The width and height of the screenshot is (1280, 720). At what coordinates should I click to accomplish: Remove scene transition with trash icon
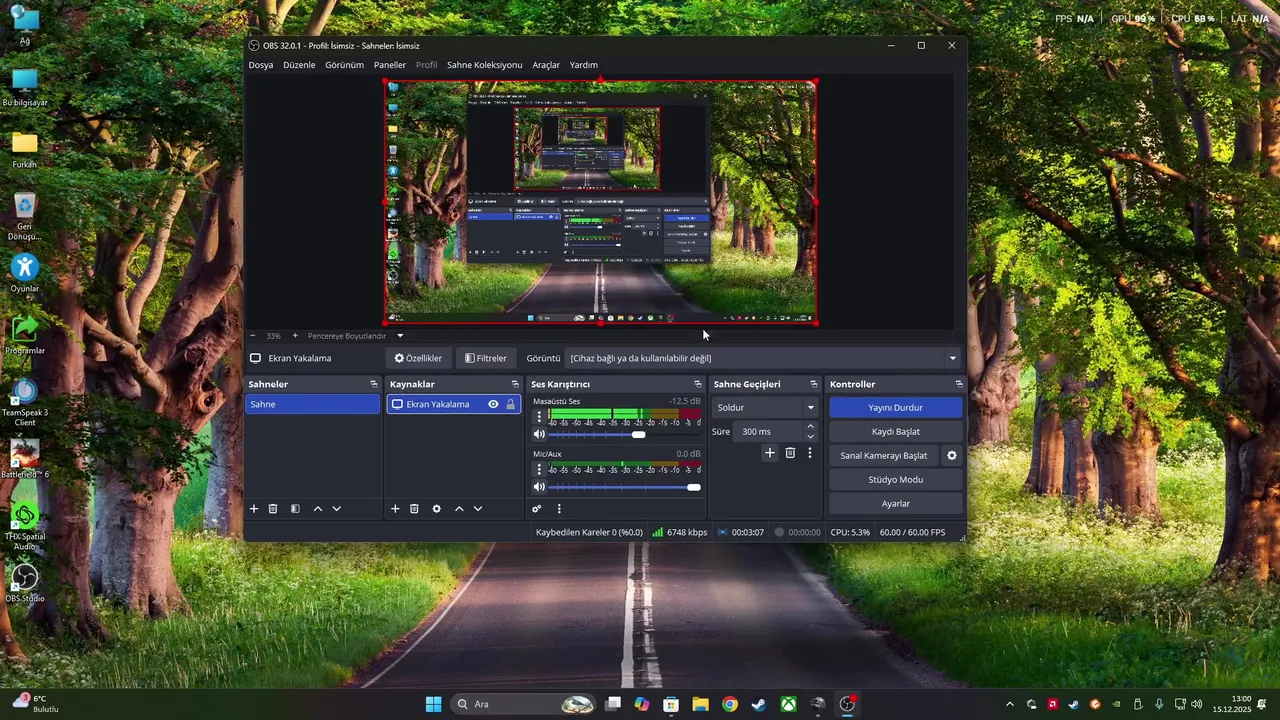click(790, 453)
